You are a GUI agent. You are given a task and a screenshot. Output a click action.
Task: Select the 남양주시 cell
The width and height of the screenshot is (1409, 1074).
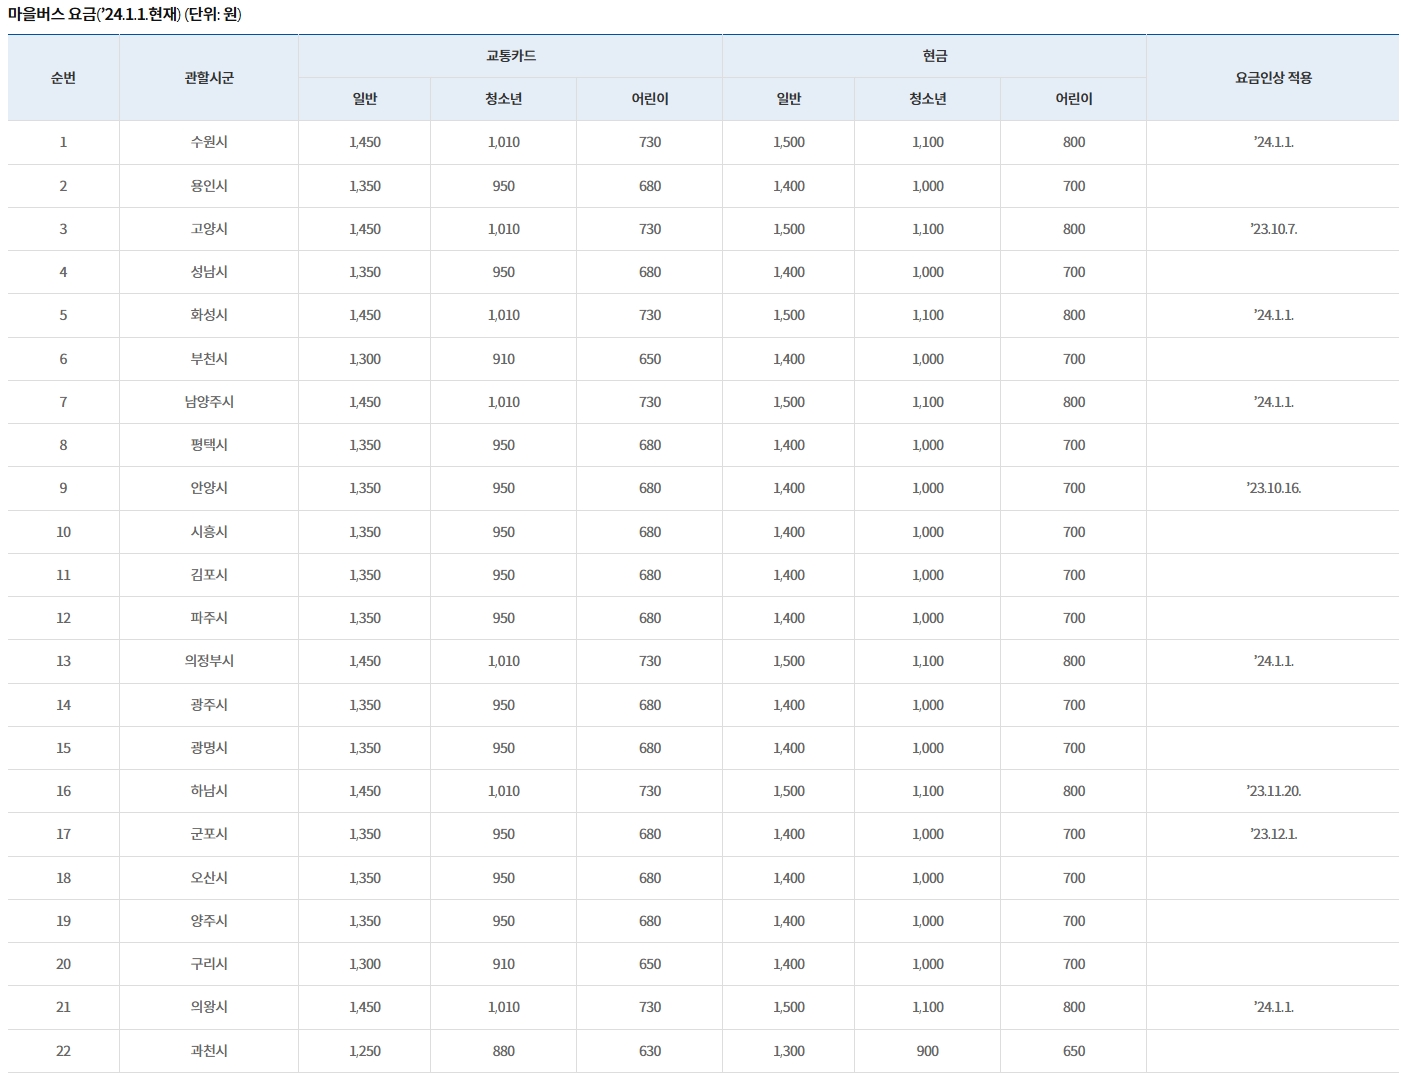tap(209, 402)
